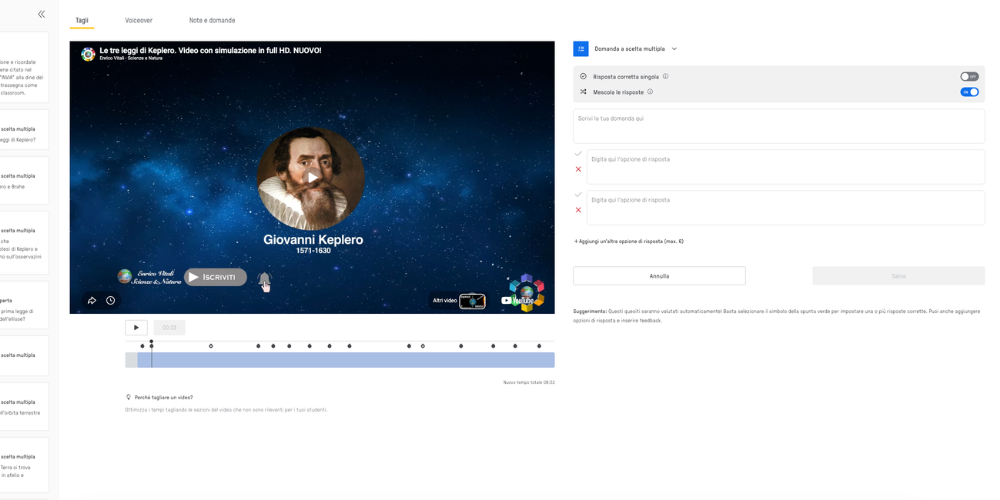Viewport: 1000px width, 500px height.
Task: Click the info icon next to Mescola le risposte
Action: click(x=650, y=92)
